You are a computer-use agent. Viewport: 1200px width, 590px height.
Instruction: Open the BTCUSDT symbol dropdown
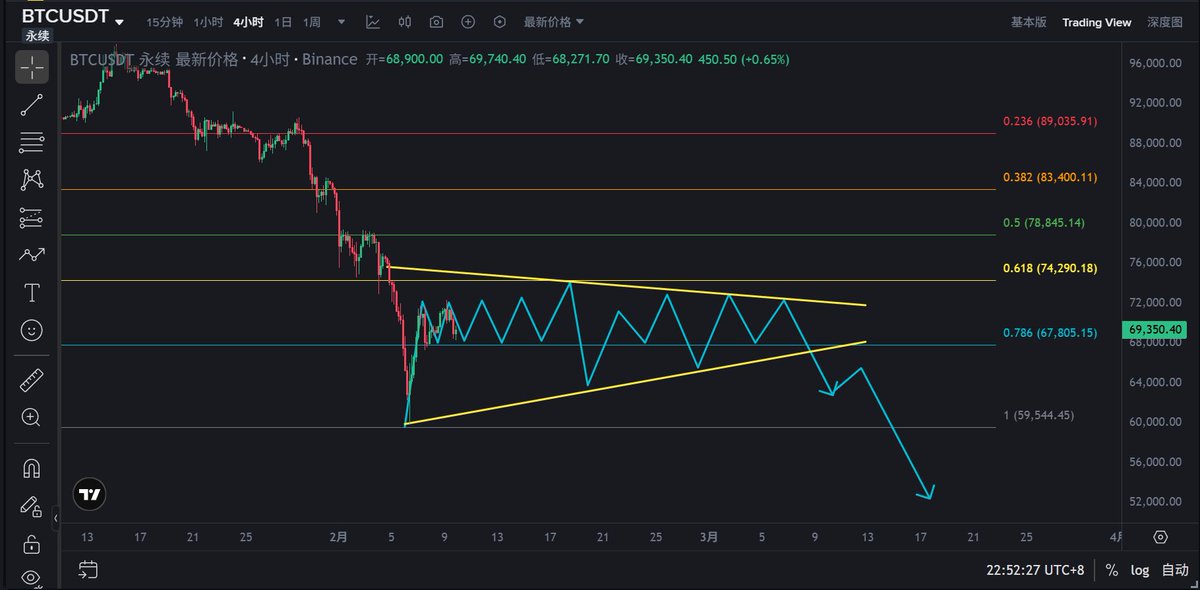click(74, 16)
